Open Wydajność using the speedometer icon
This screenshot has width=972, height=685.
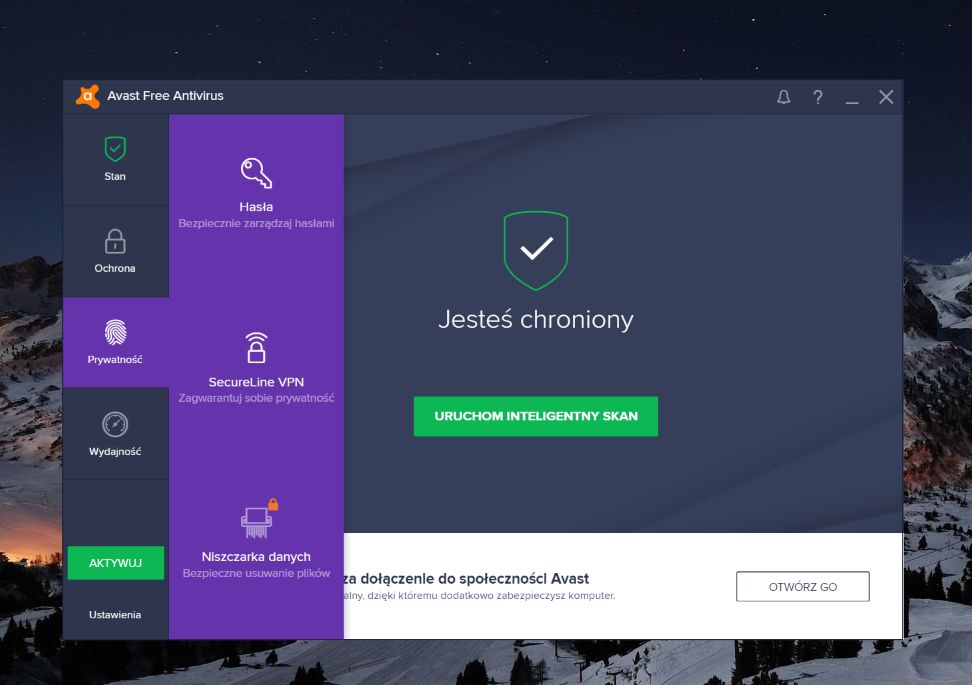pos(114,425)
